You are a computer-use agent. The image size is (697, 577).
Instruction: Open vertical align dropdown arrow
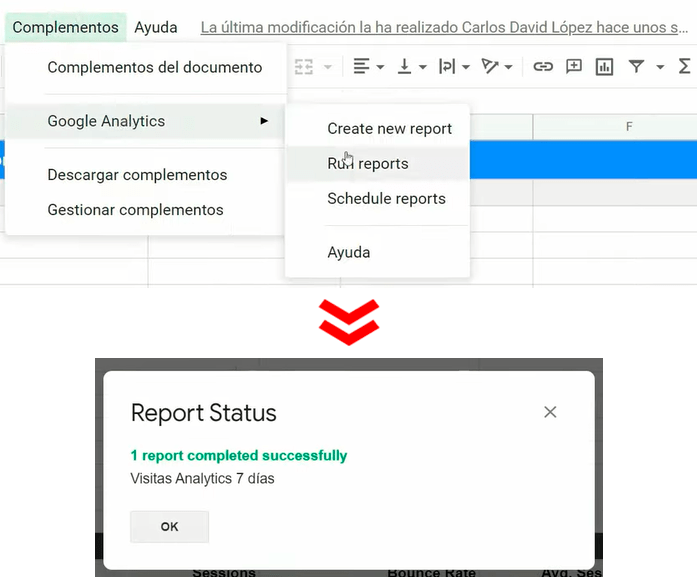(x=423, y=67)
